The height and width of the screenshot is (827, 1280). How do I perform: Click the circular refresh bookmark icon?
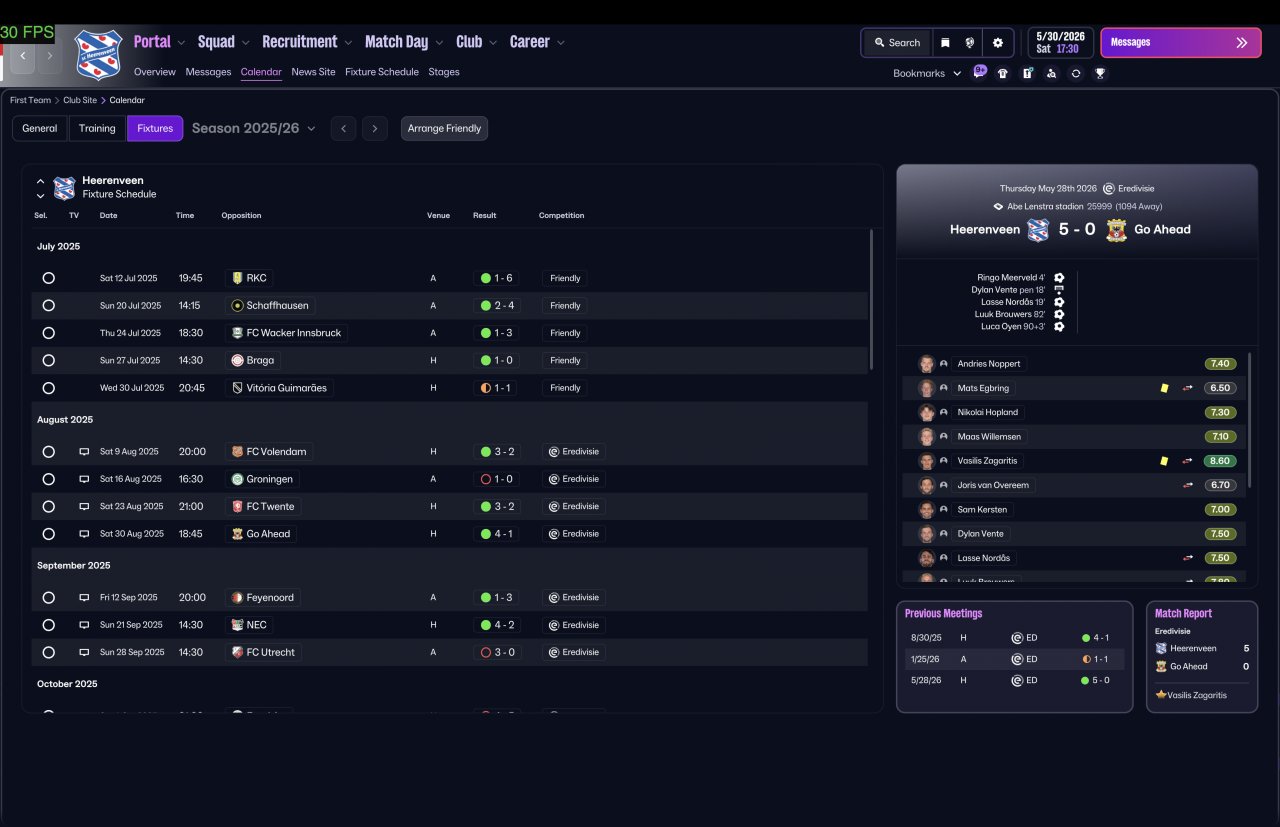[1076, 73]
